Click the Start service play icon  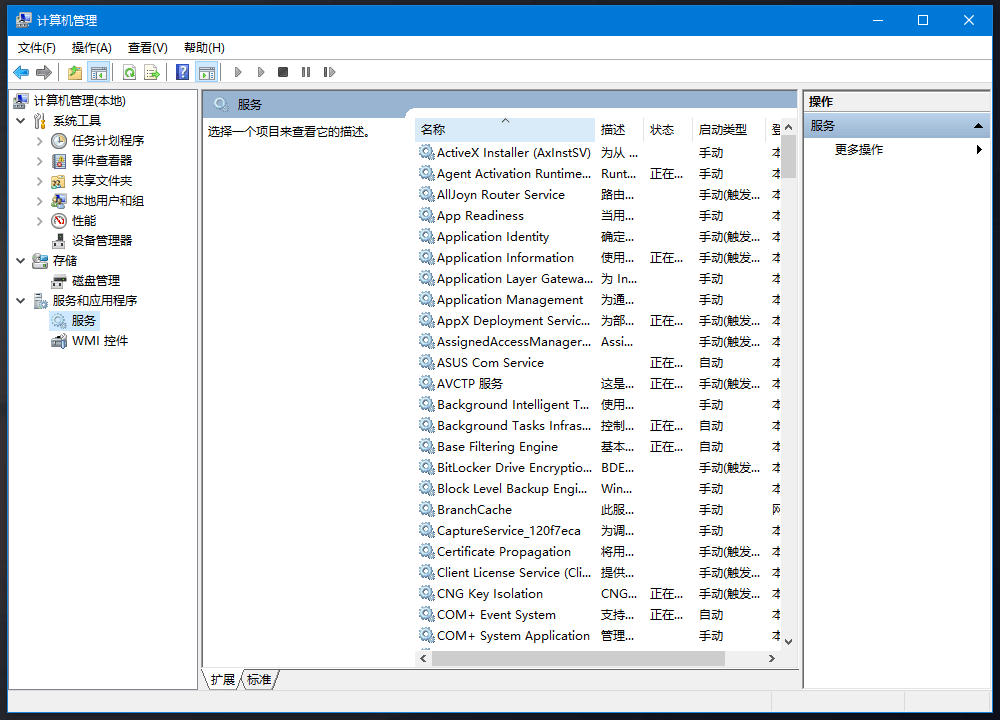(x=238, y=73)
